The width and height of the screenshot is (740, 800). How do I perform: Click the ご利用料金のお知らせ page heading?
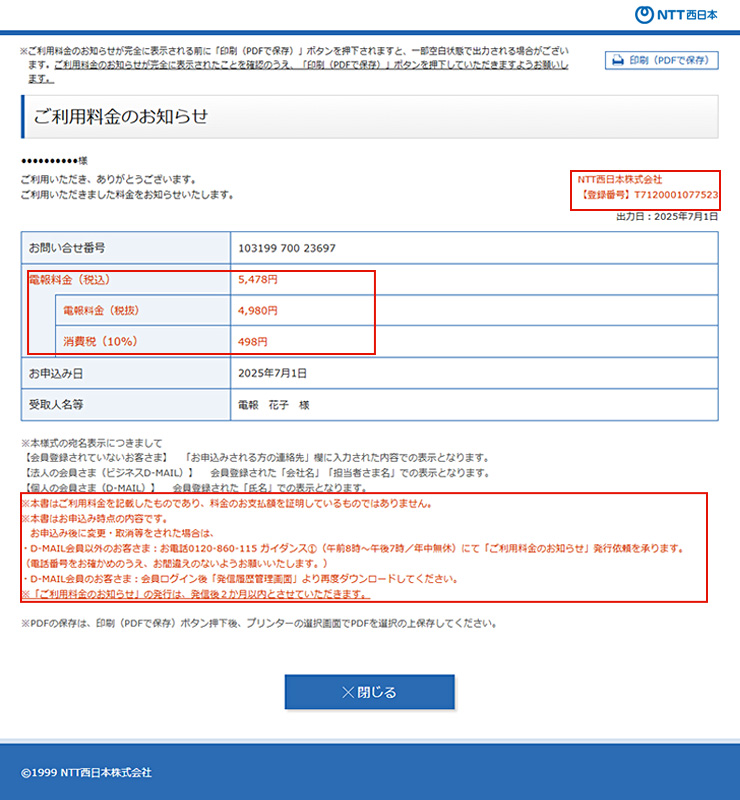[x=121, y=116]
